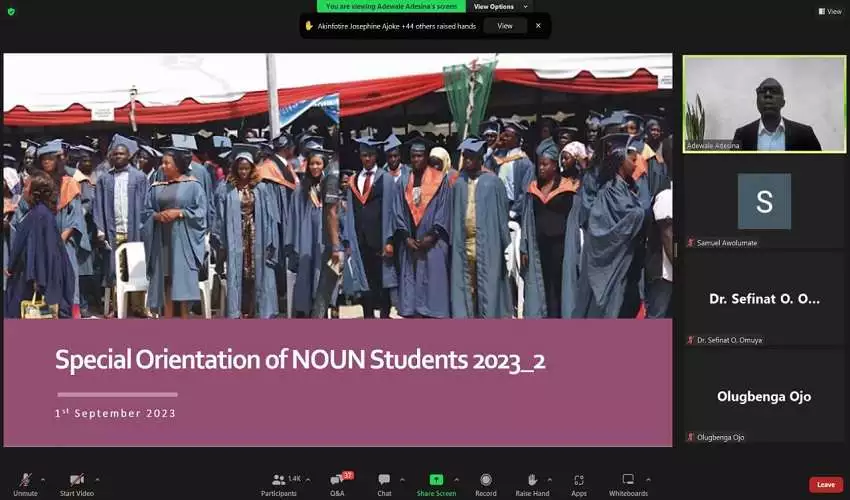Expand audio options caret next to Unmute
The height and width of the screenshot is (500, 850).
(x=43, y=479)
